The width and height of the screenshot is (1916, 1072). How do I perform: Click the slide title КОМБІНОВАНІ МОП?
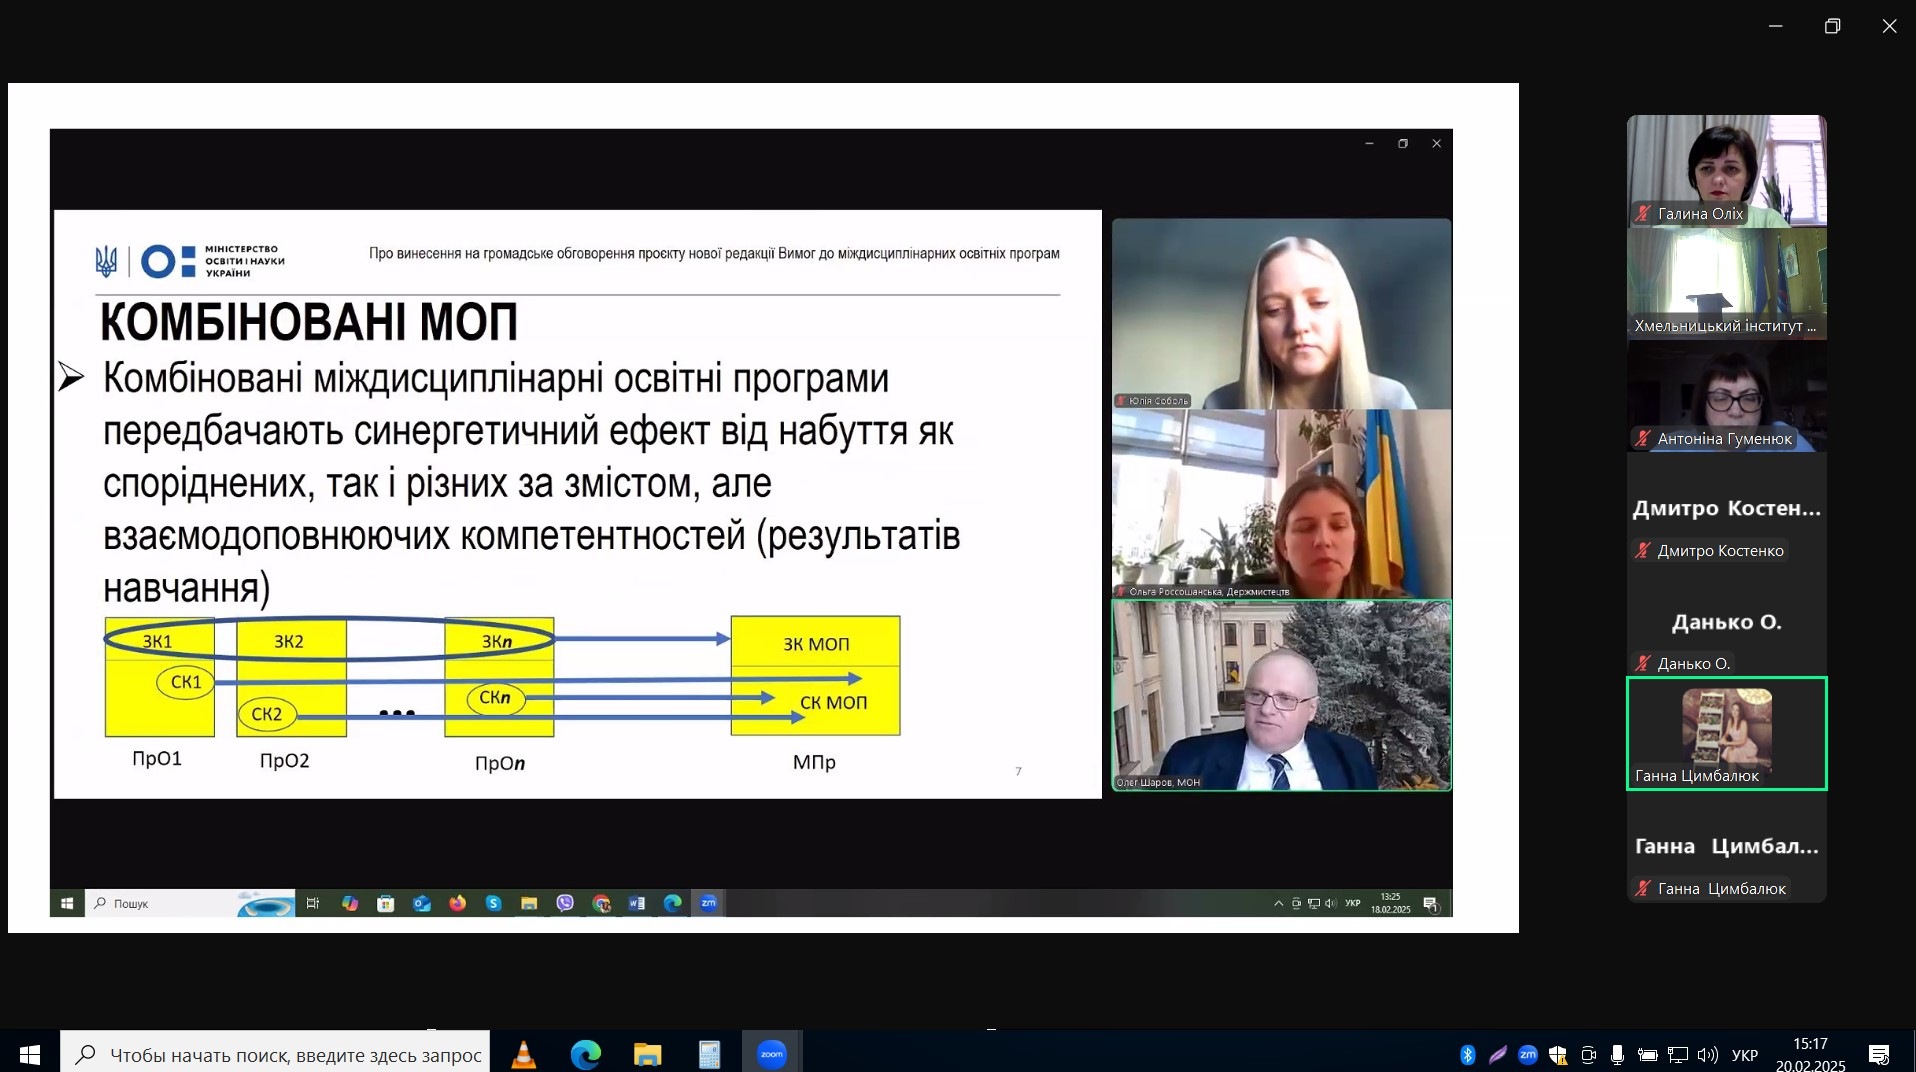point(309,323)
